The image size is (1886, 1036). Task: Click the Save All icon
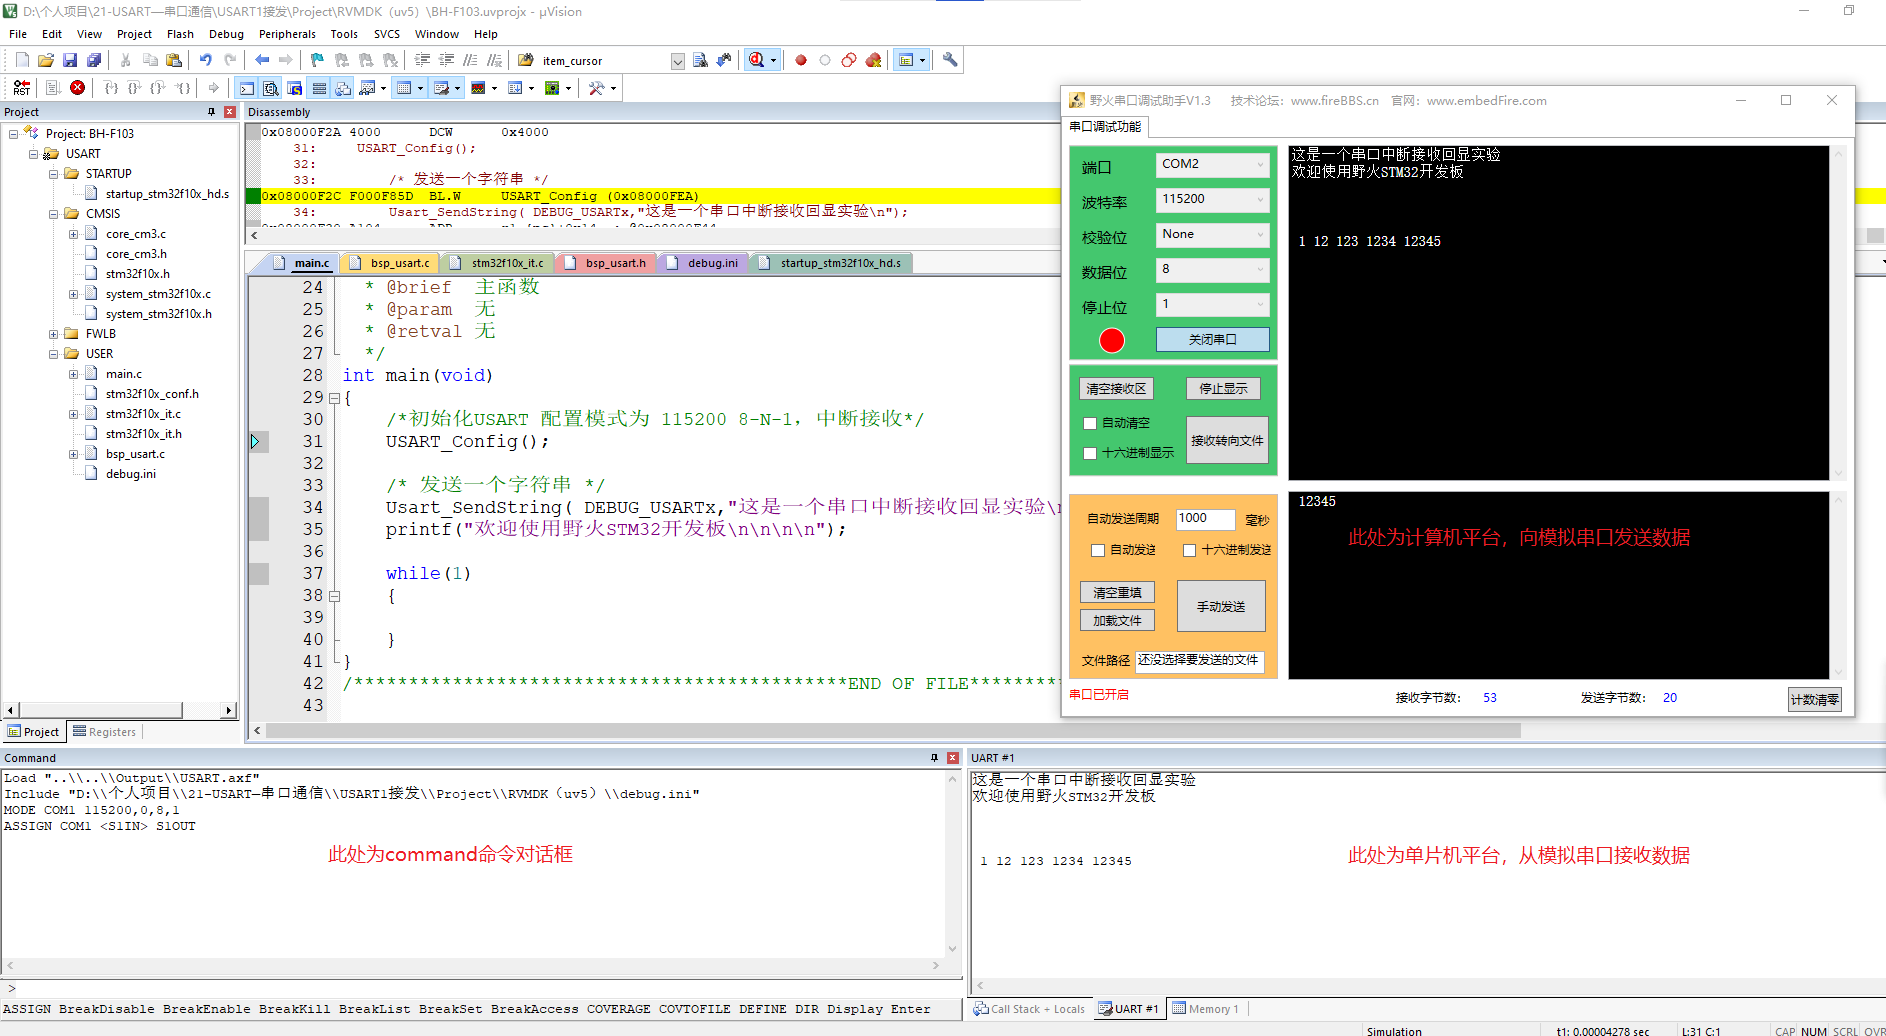click(94, 60)
